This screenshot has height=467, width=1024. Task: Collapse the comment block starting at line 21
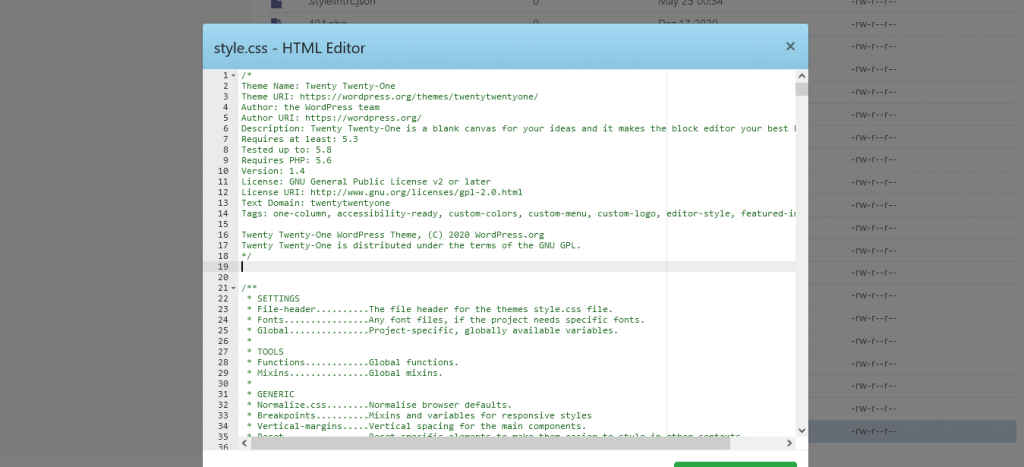pos(234,288)
